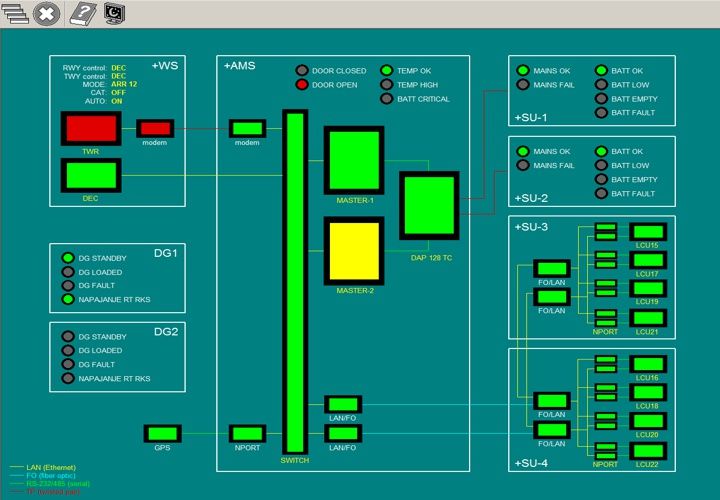Click DG1 DG STANDBY indicator light
The height and width of the screenshot is (500, 720).
click(x=67, y=257)
